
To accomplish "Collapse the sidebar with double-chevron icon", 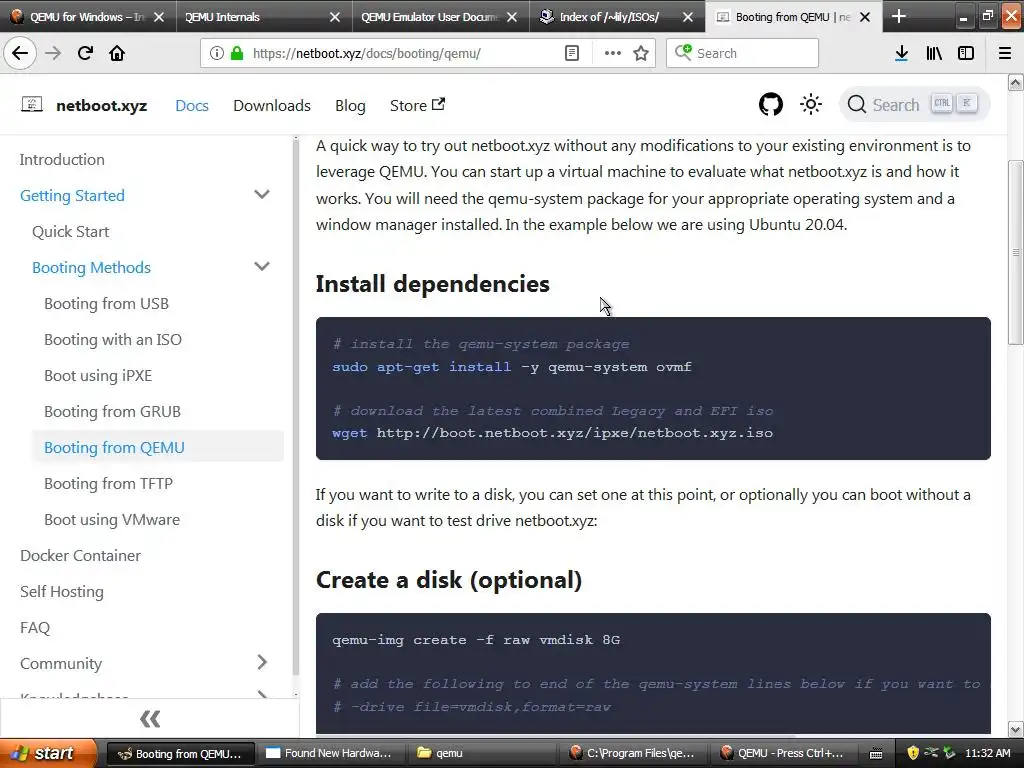I will 150,719.
